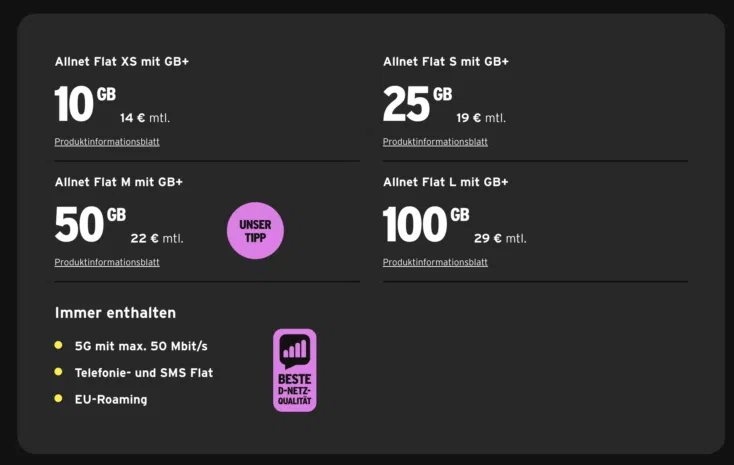Select the Allnet Flat L mit GB+ title
The width and height of the screenshot is (734, 465).
[446, 182]
